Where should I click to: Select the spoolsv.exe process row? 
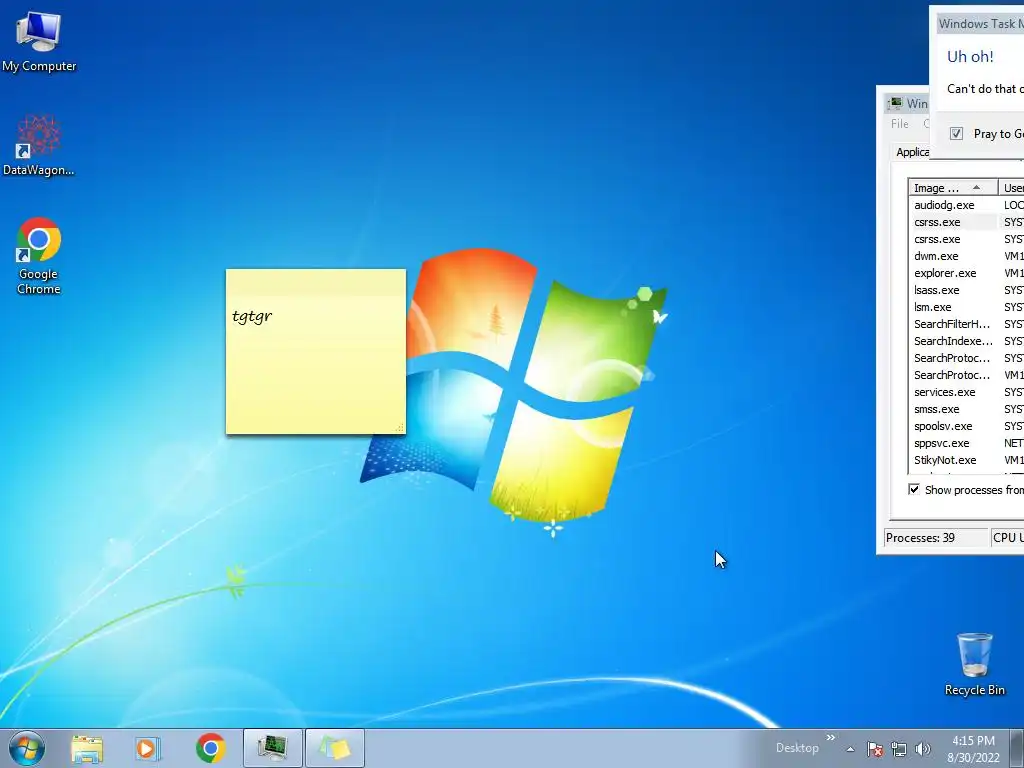pos(967,426)
